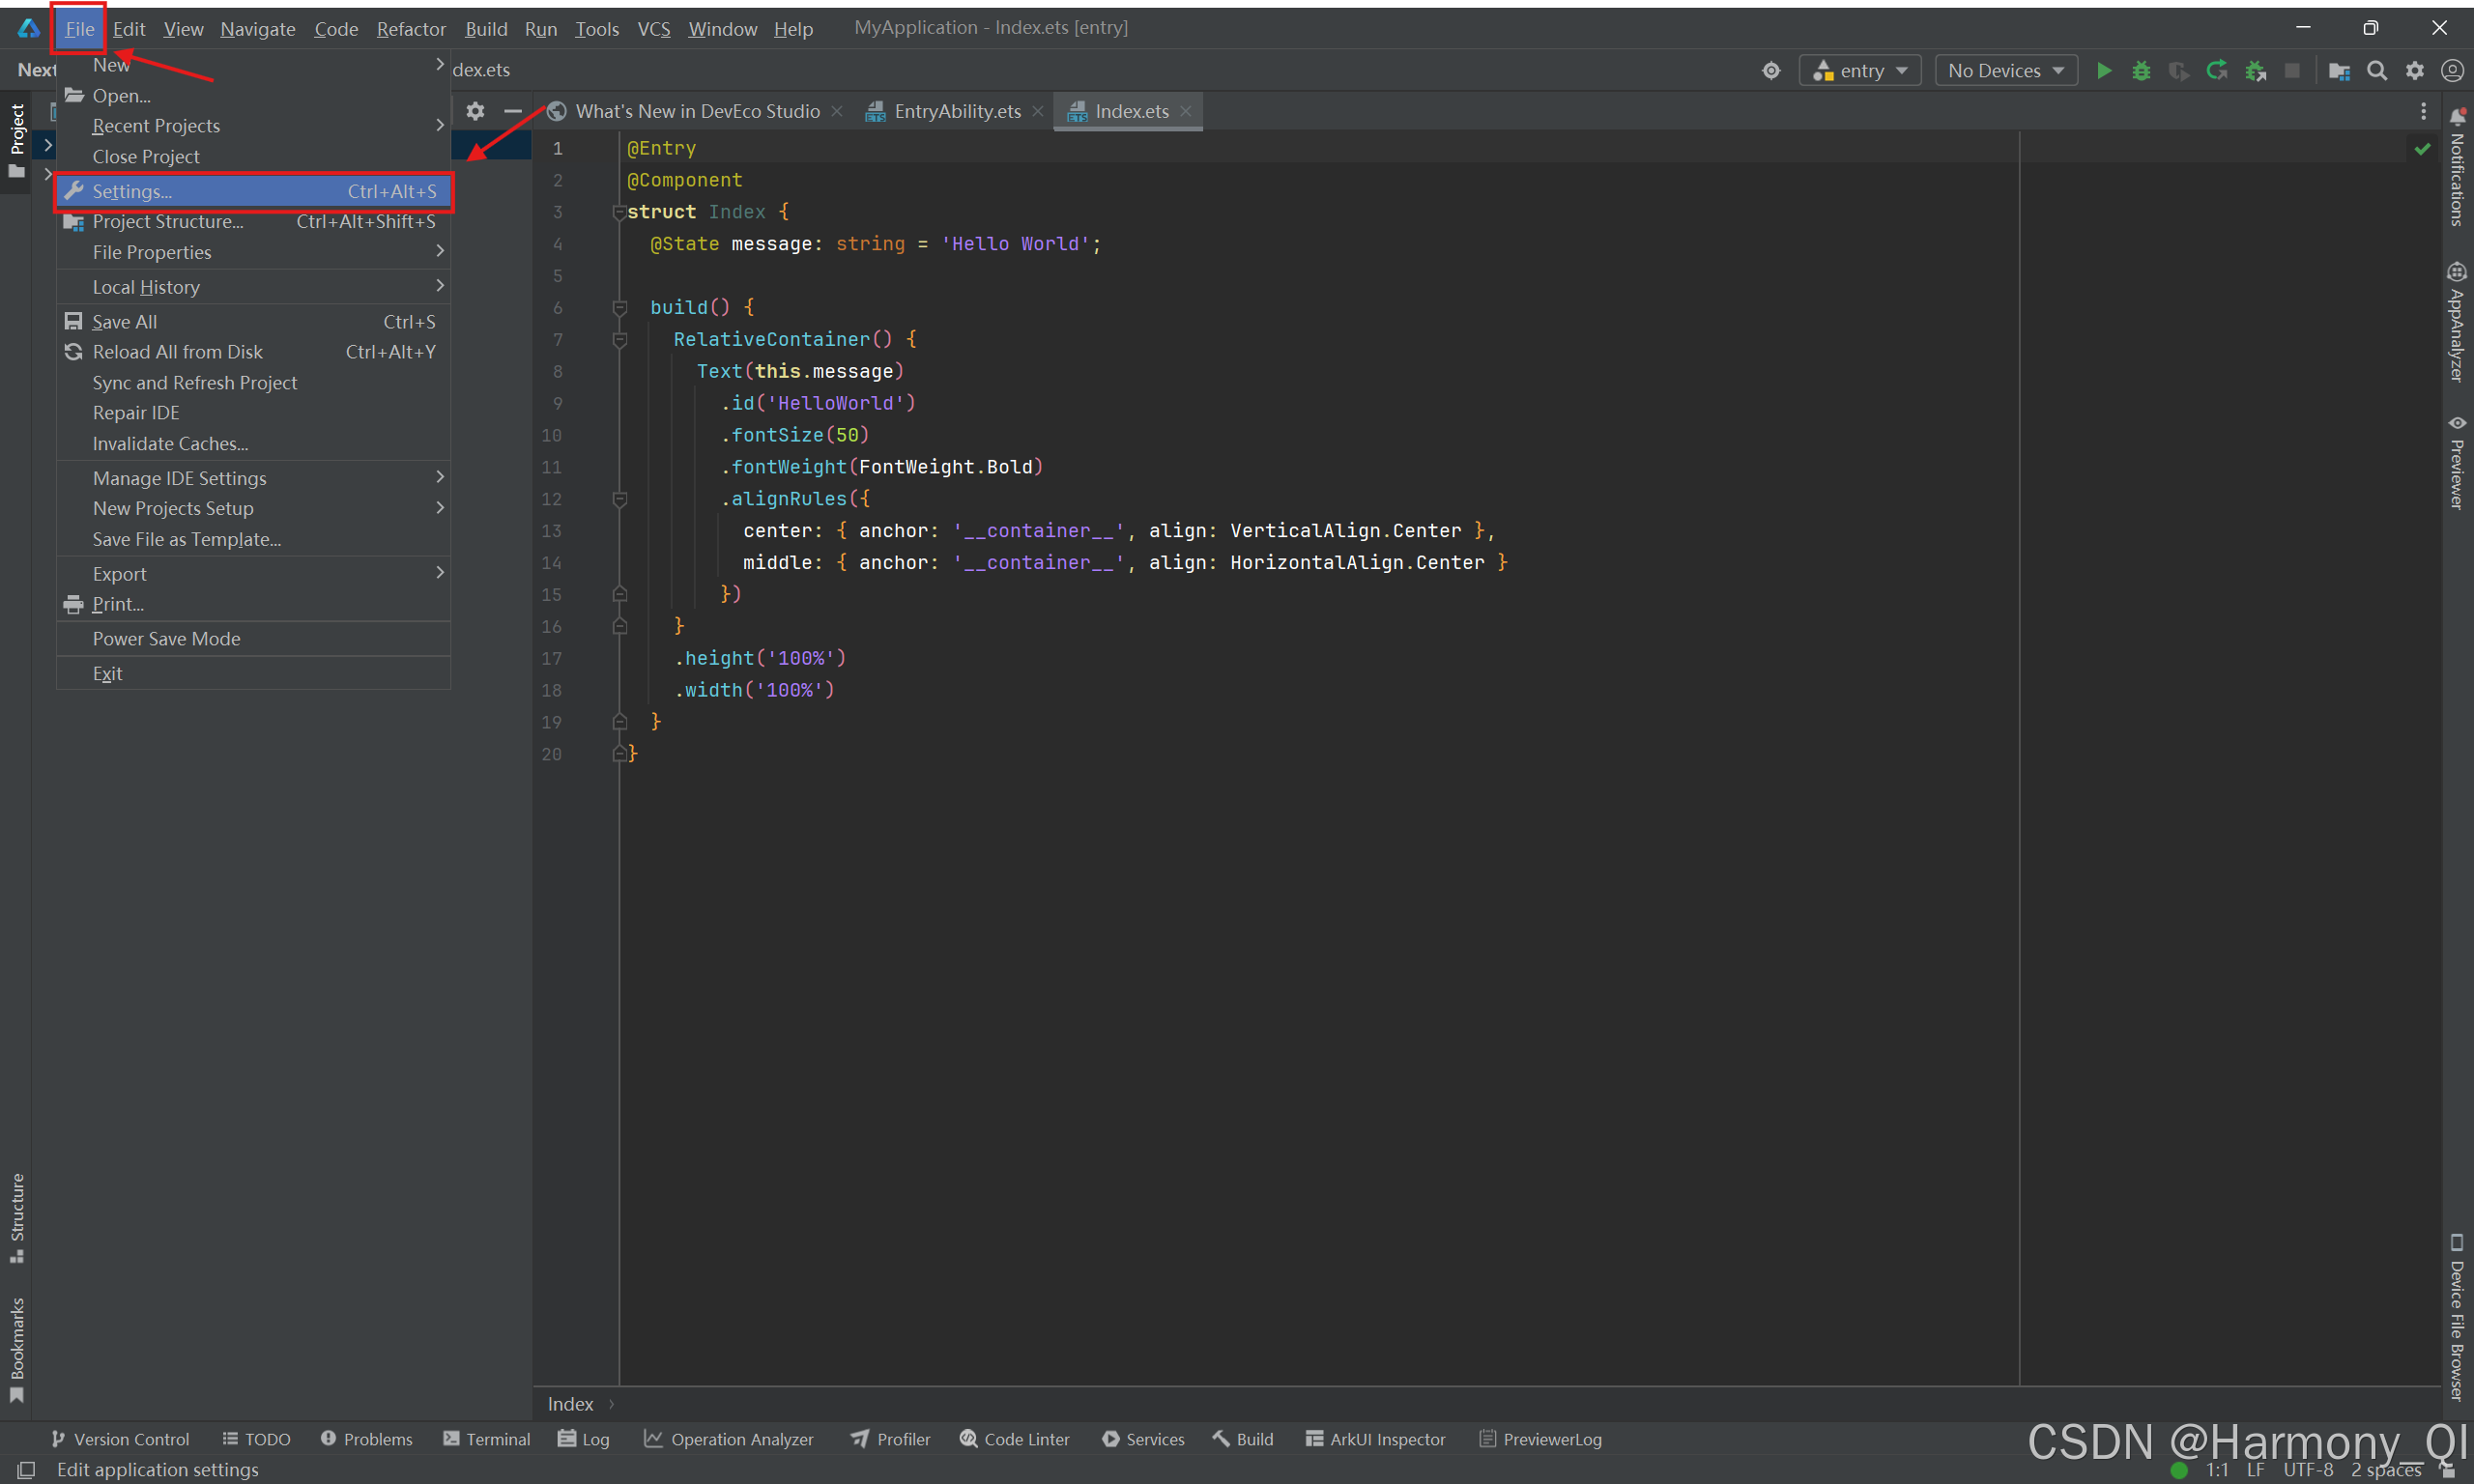Click the Index breadcrumb below the editor
The width and height of the screenshot is (2474, 1484).
pos(570,1404)
